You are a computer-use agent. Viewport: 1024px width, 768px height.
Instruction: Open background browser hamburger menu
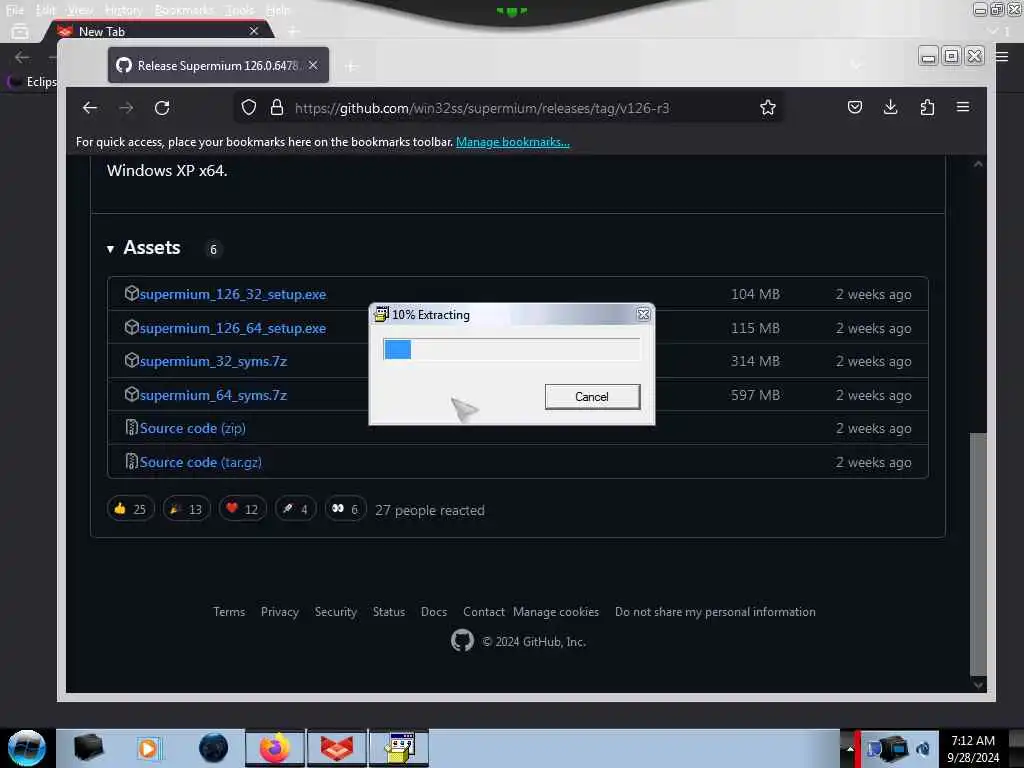click(1002, 56)
